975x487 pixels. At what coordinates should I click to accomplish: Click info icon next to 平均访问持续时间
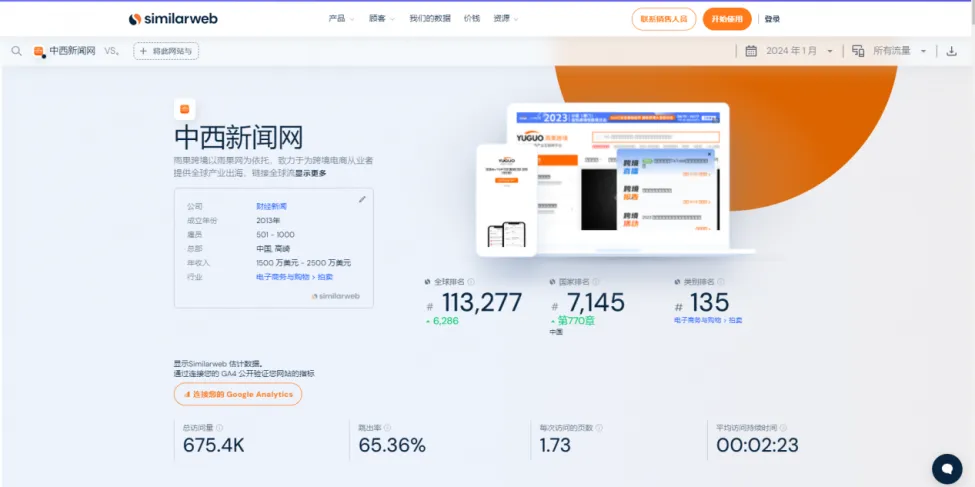pyautogui.click(x=783, y=428)
